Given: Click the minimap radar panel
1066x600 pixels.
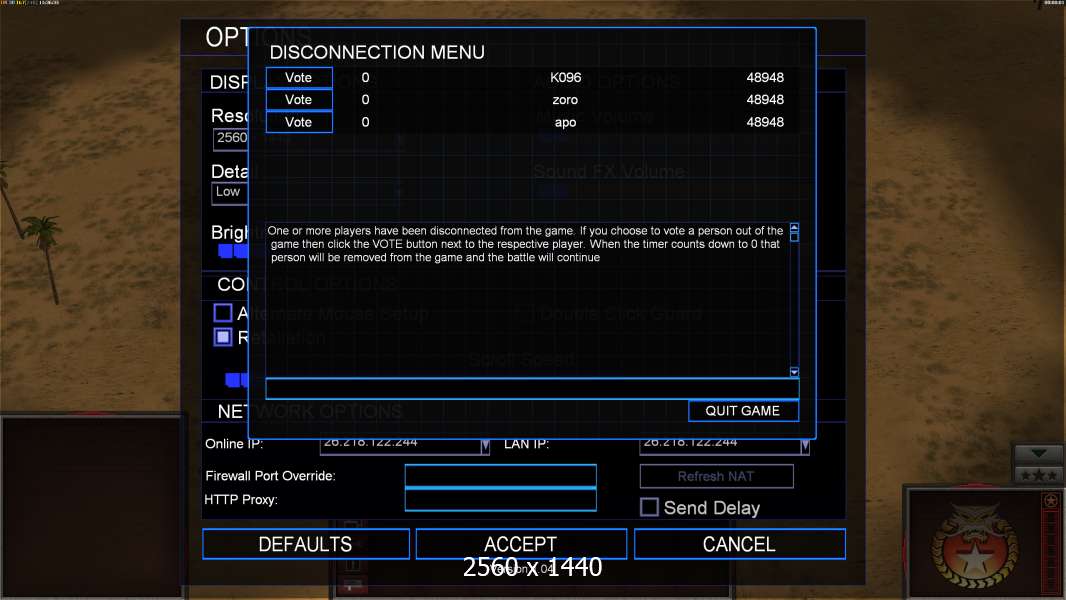Looking at the screenshot, I should pyautogui.click(x=92, y=508).
